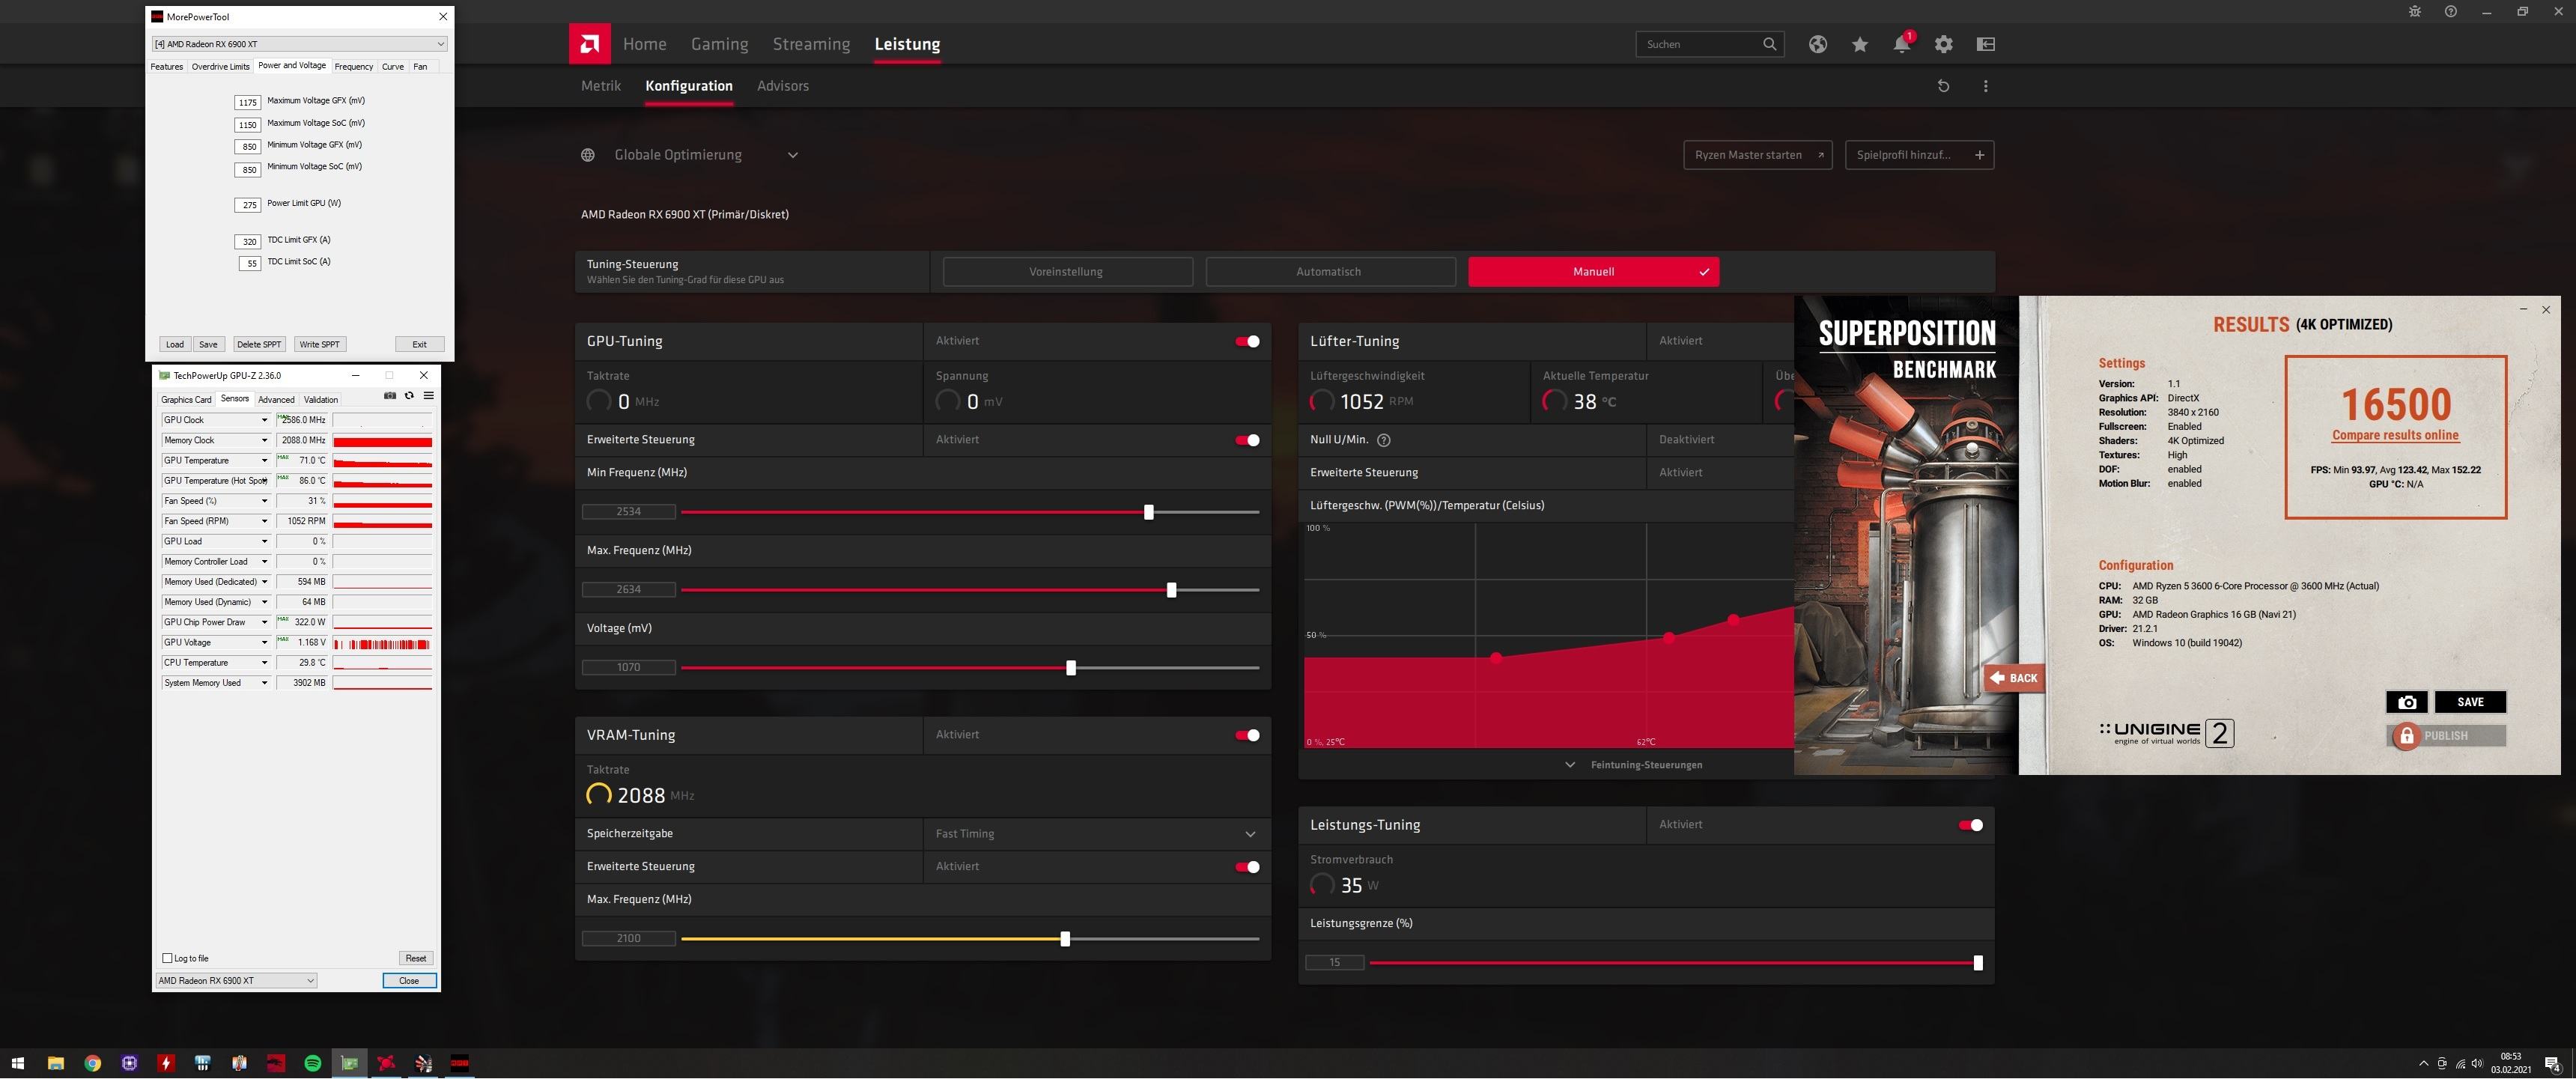2576x1079 pixels.
Task: Click the Superposition screenshot camera button
Action: click(x=2407, y=702)
